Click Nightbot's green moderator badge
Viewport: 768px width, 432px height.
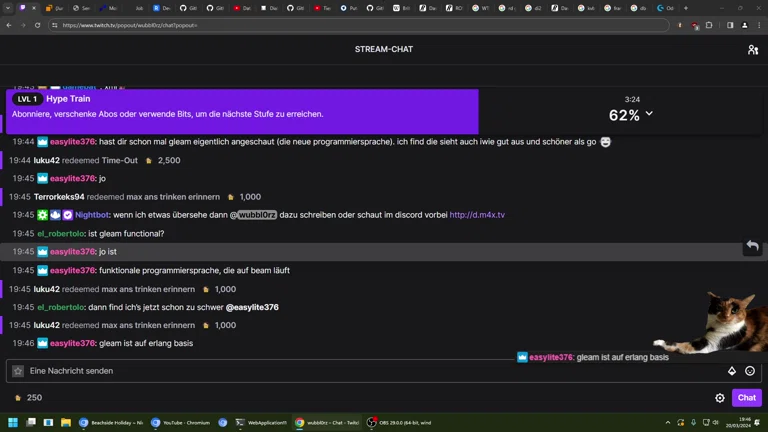pos(43,215)
